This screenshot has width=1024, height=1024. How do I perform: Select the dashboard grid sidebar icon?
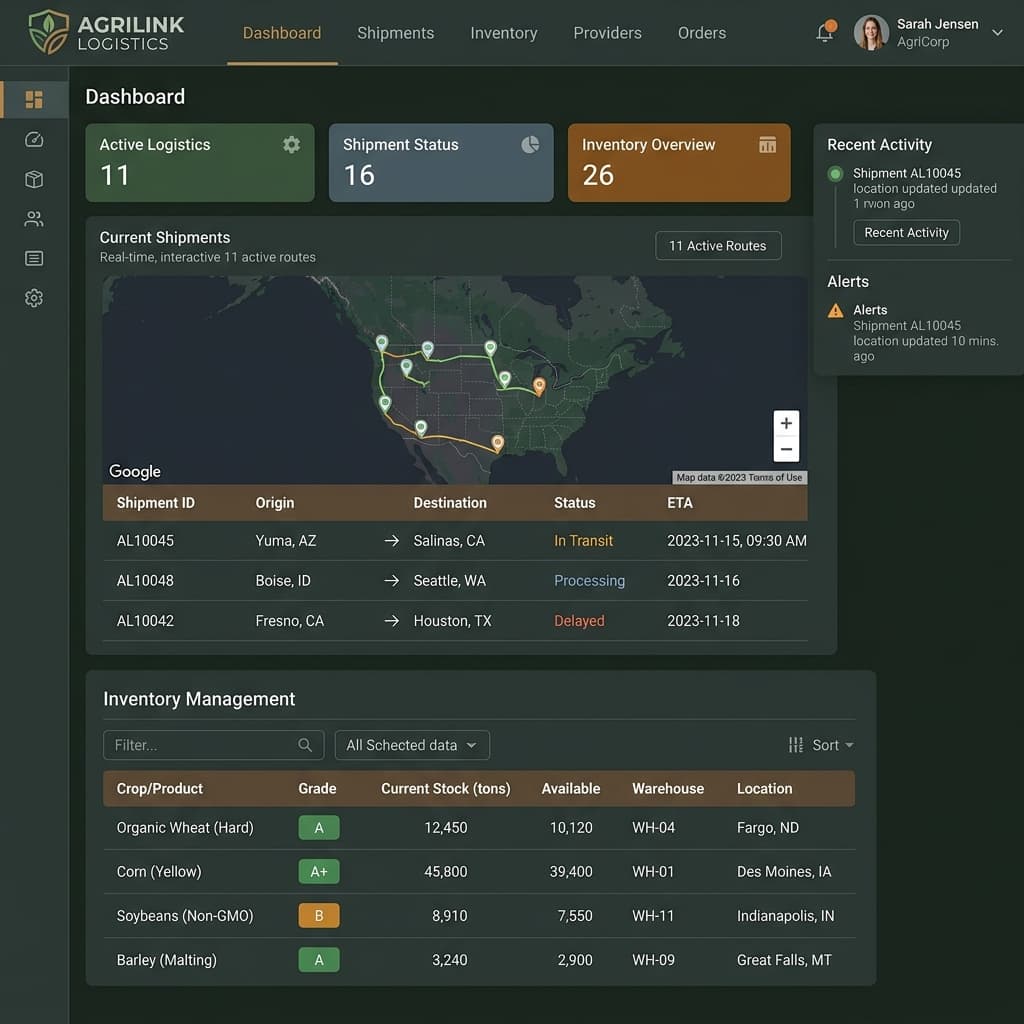pyautogui.click(x=34, y=99)
